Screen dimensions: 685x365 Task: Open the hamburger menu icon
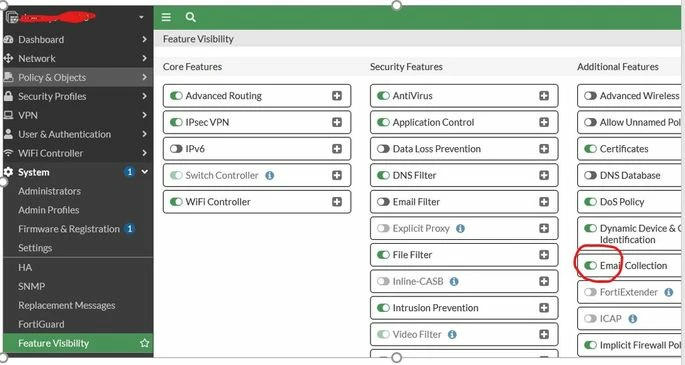tap(166, 17)
